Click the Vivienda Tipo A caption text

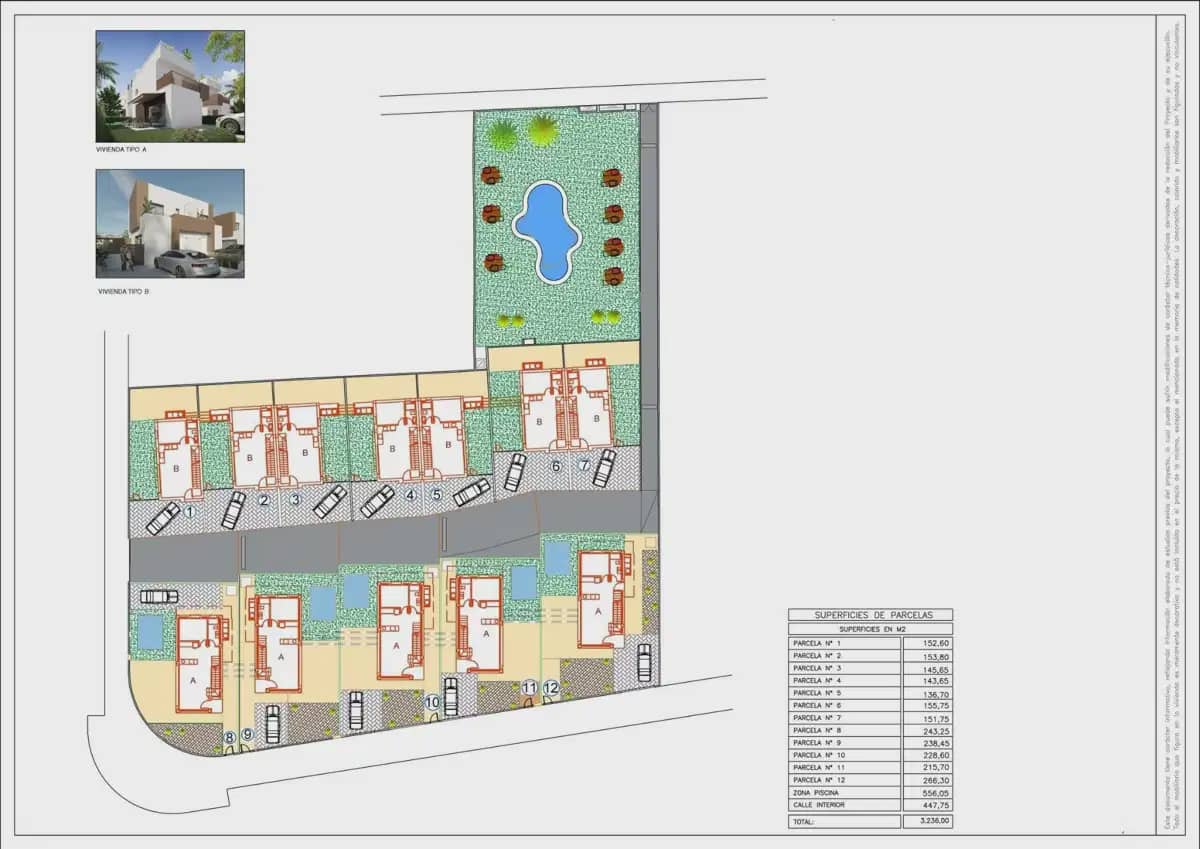pyautogui.click(x=122, y=154)
